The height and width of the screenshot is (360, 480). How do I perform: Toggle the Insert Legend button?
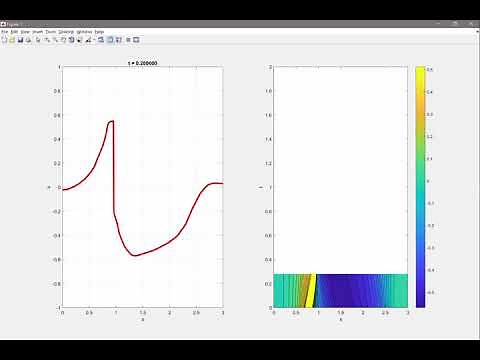click(x=119, y=40)
